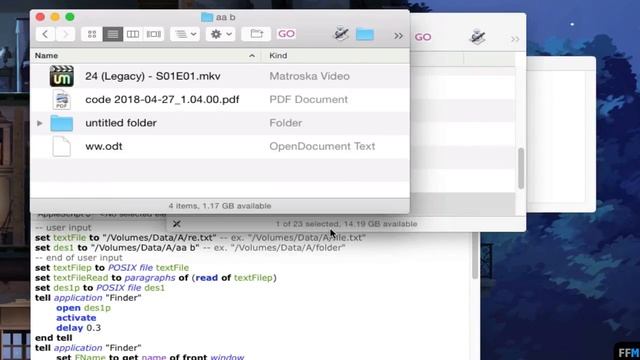The image size is (640, 360).
Task: Click script line 'set textFilep to POSIX file textFile'
Action: [112, 268]
